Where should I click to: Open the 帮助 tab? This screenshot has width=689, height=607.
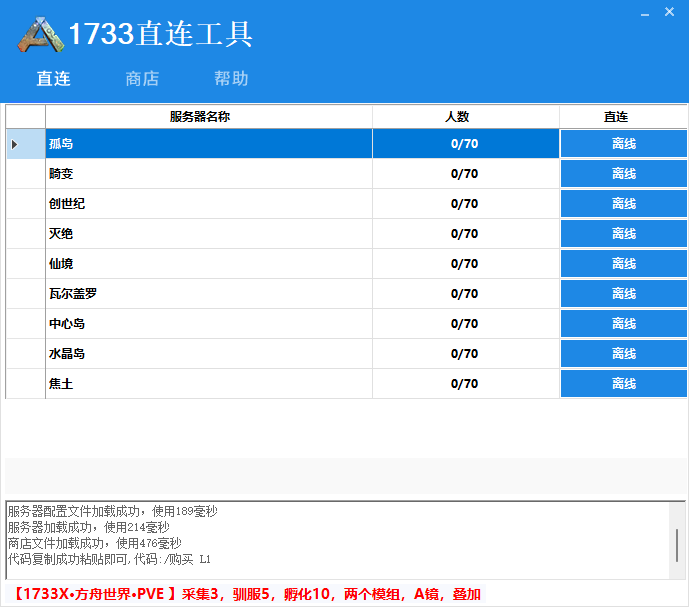[231, 79]
